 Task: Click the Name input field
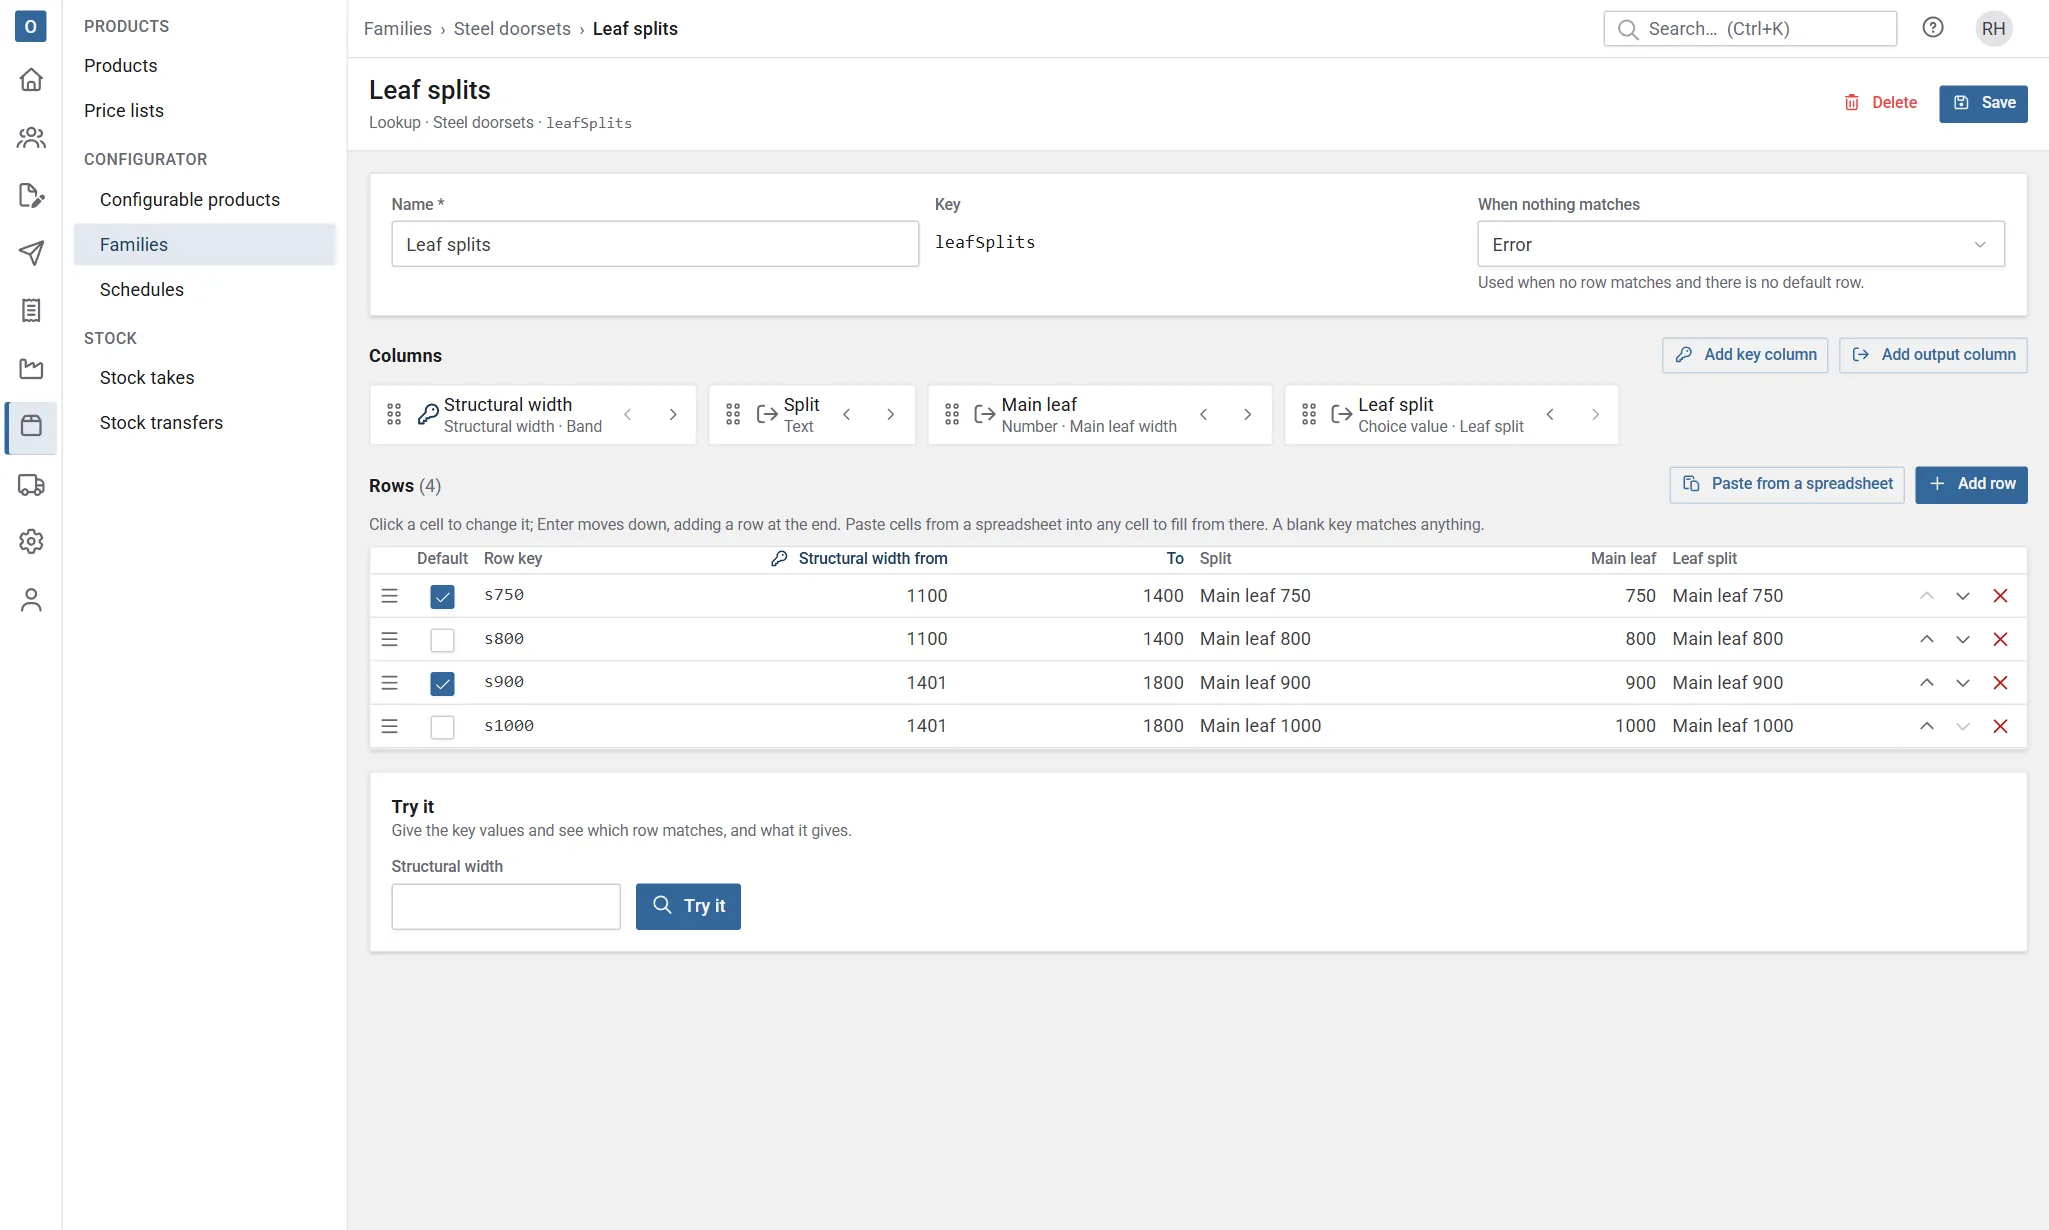(655, 244)
